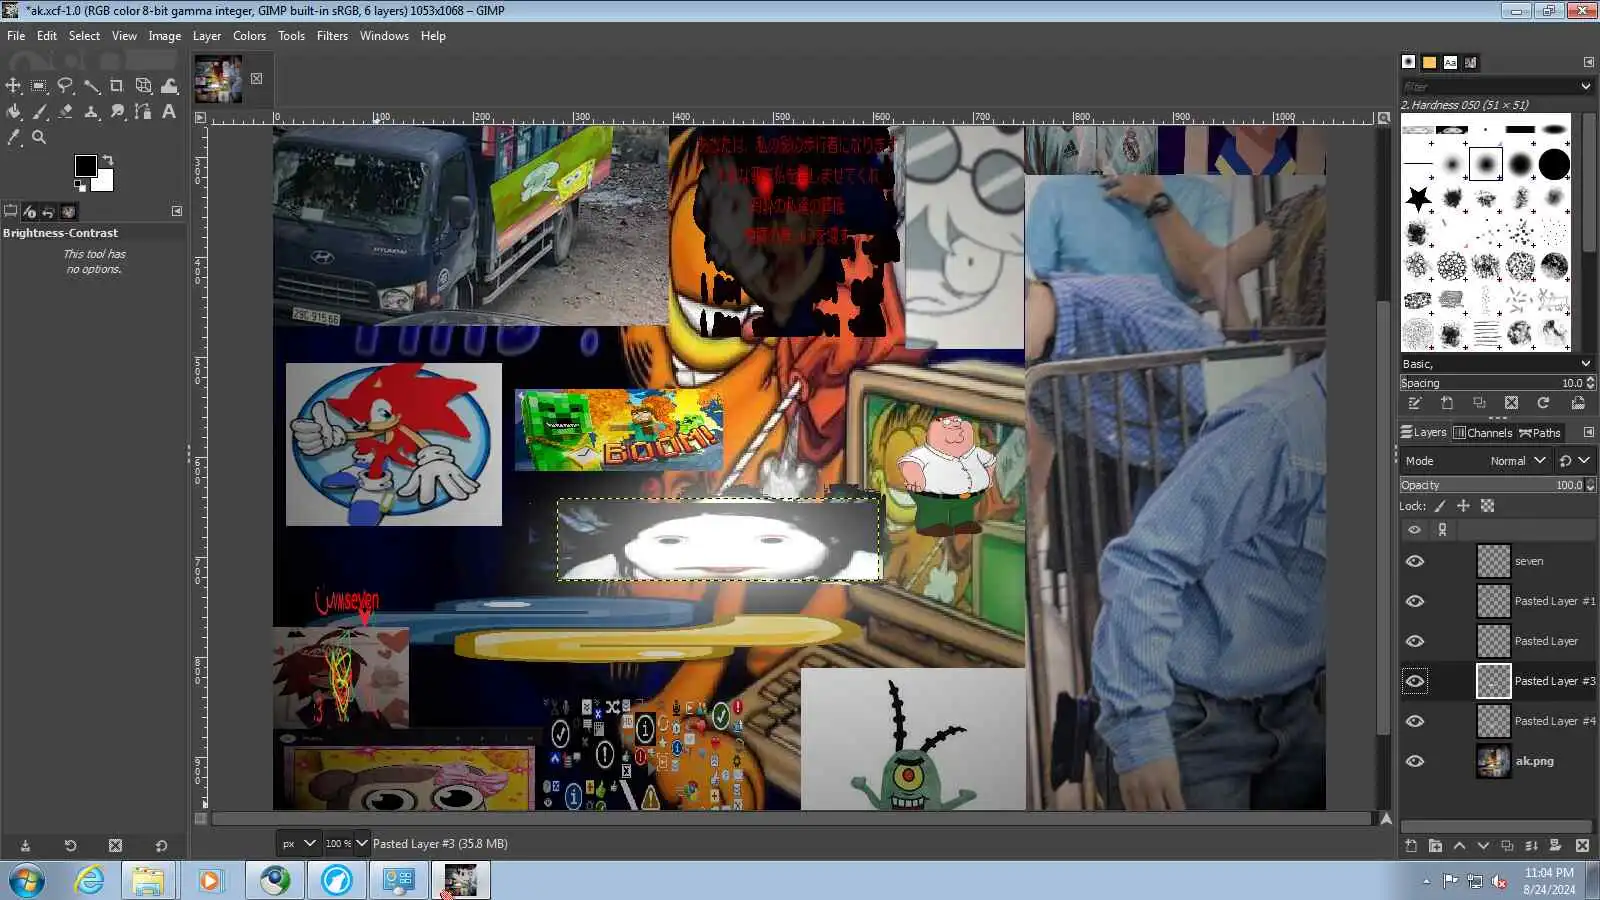Lower the selected layer one step
This screenshot has width=1600, height=900.
(x=1483, y=846)
